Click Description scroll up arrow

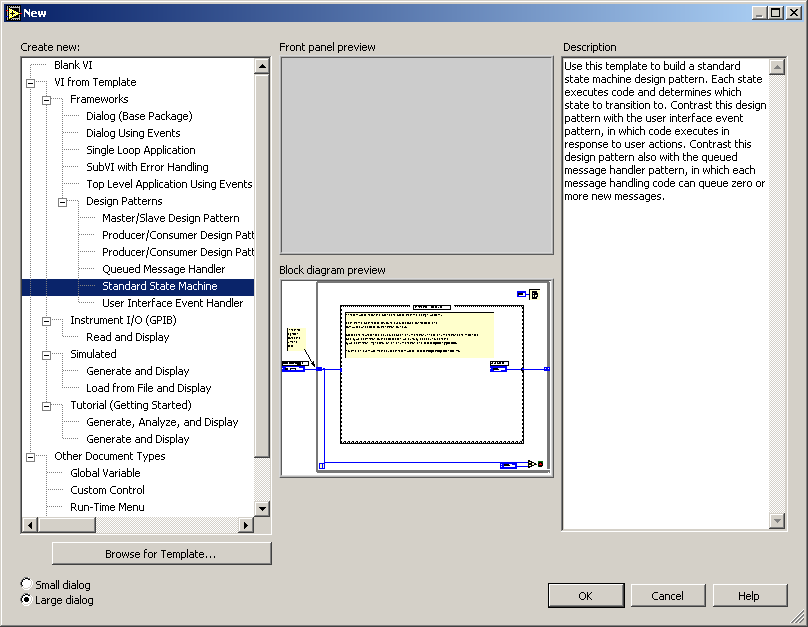click(x=777, y=67)
